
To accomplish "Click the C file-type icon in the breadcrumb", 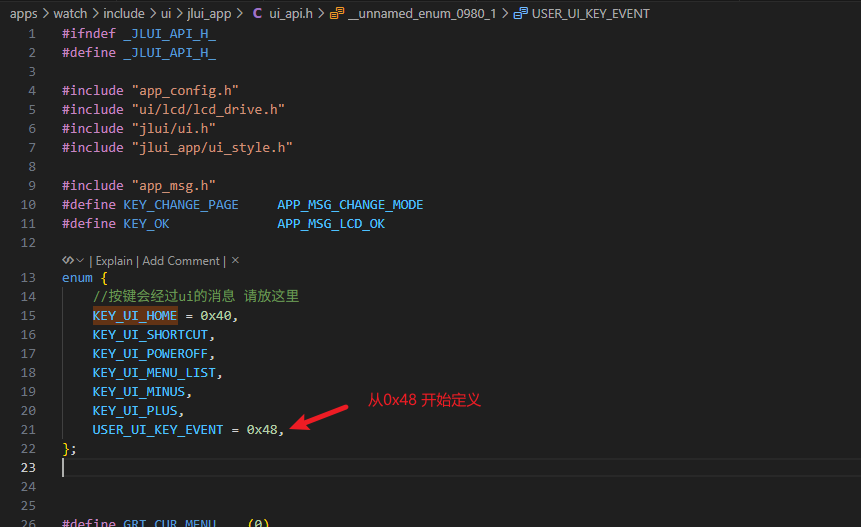I will click(257, 13).
